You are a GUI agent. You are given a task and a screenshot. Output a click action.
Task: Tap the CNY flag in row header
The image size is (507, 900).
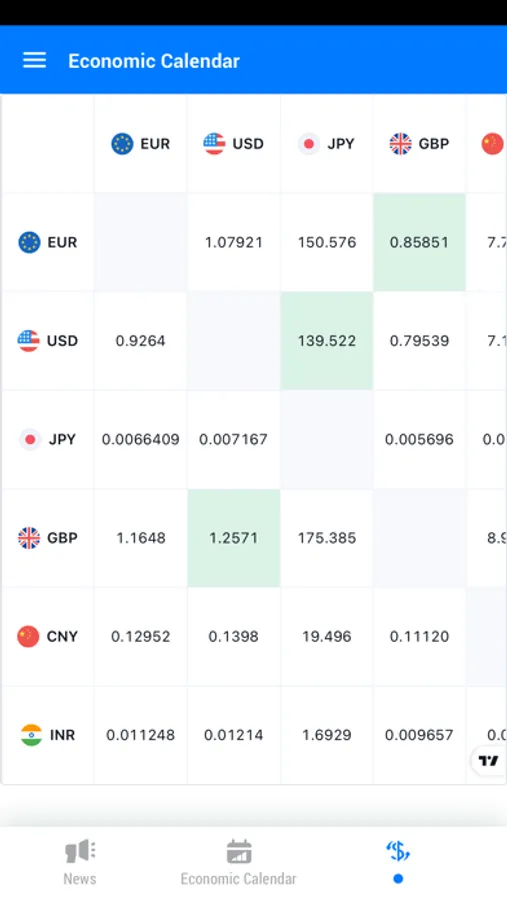[28, 636]
